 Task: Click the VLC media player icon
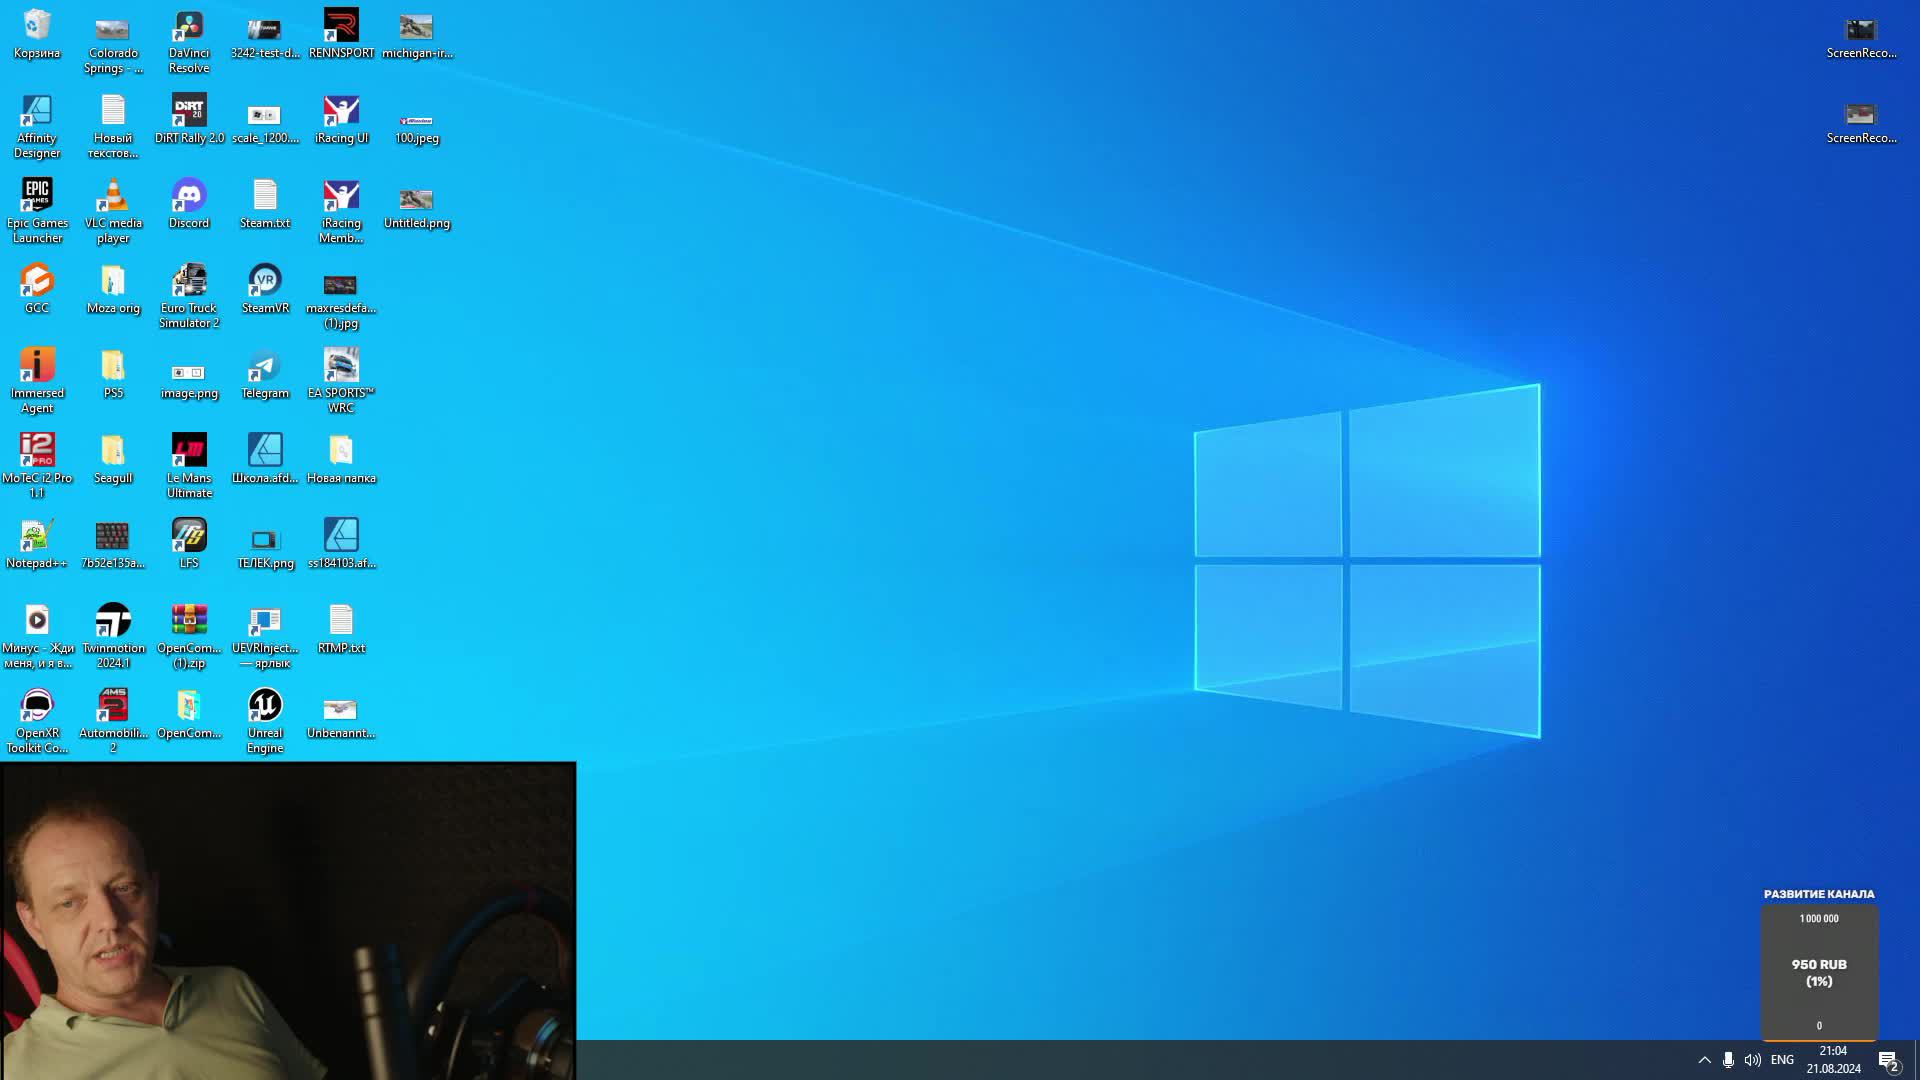[113, 197]
